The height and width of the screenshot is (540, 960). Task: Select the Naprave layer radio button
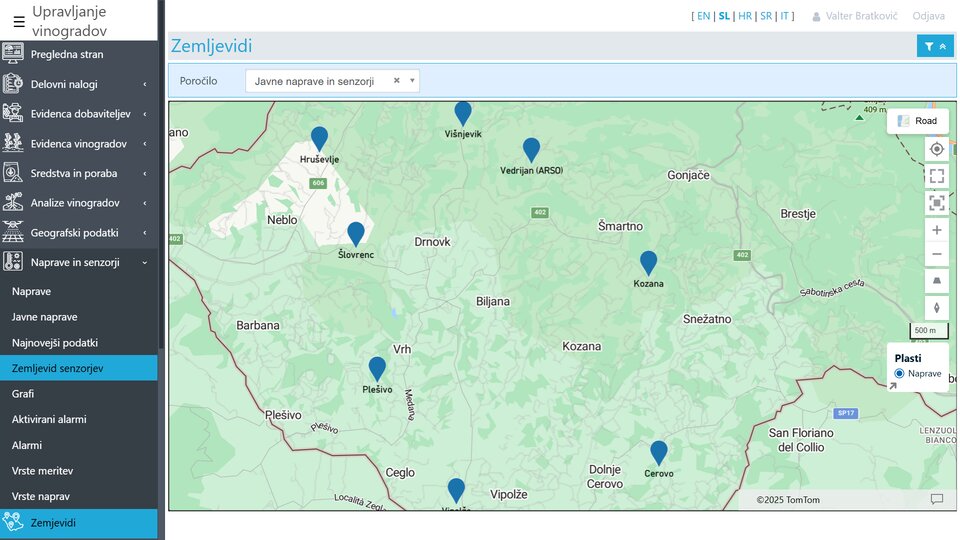(899, 373)
